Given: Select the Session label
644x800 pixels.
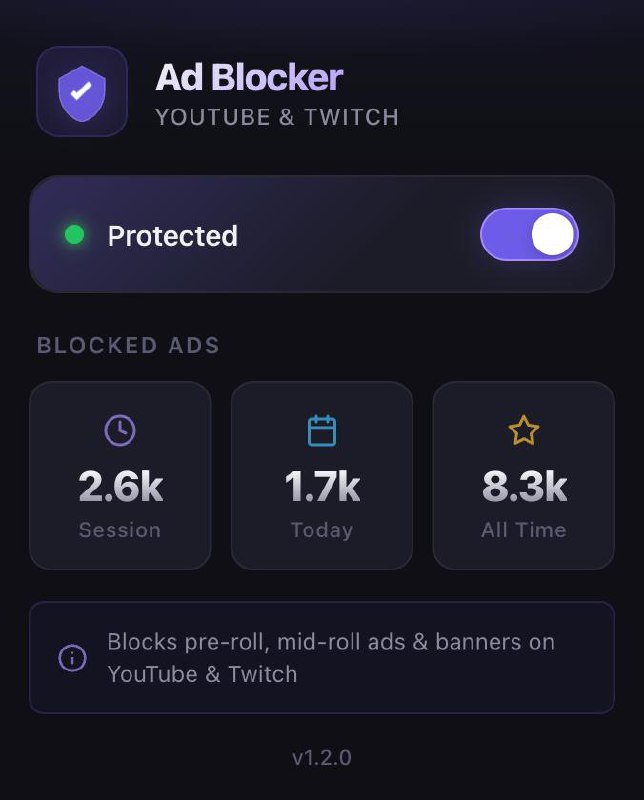Looking at the screenshot, I should click(120, 530).
